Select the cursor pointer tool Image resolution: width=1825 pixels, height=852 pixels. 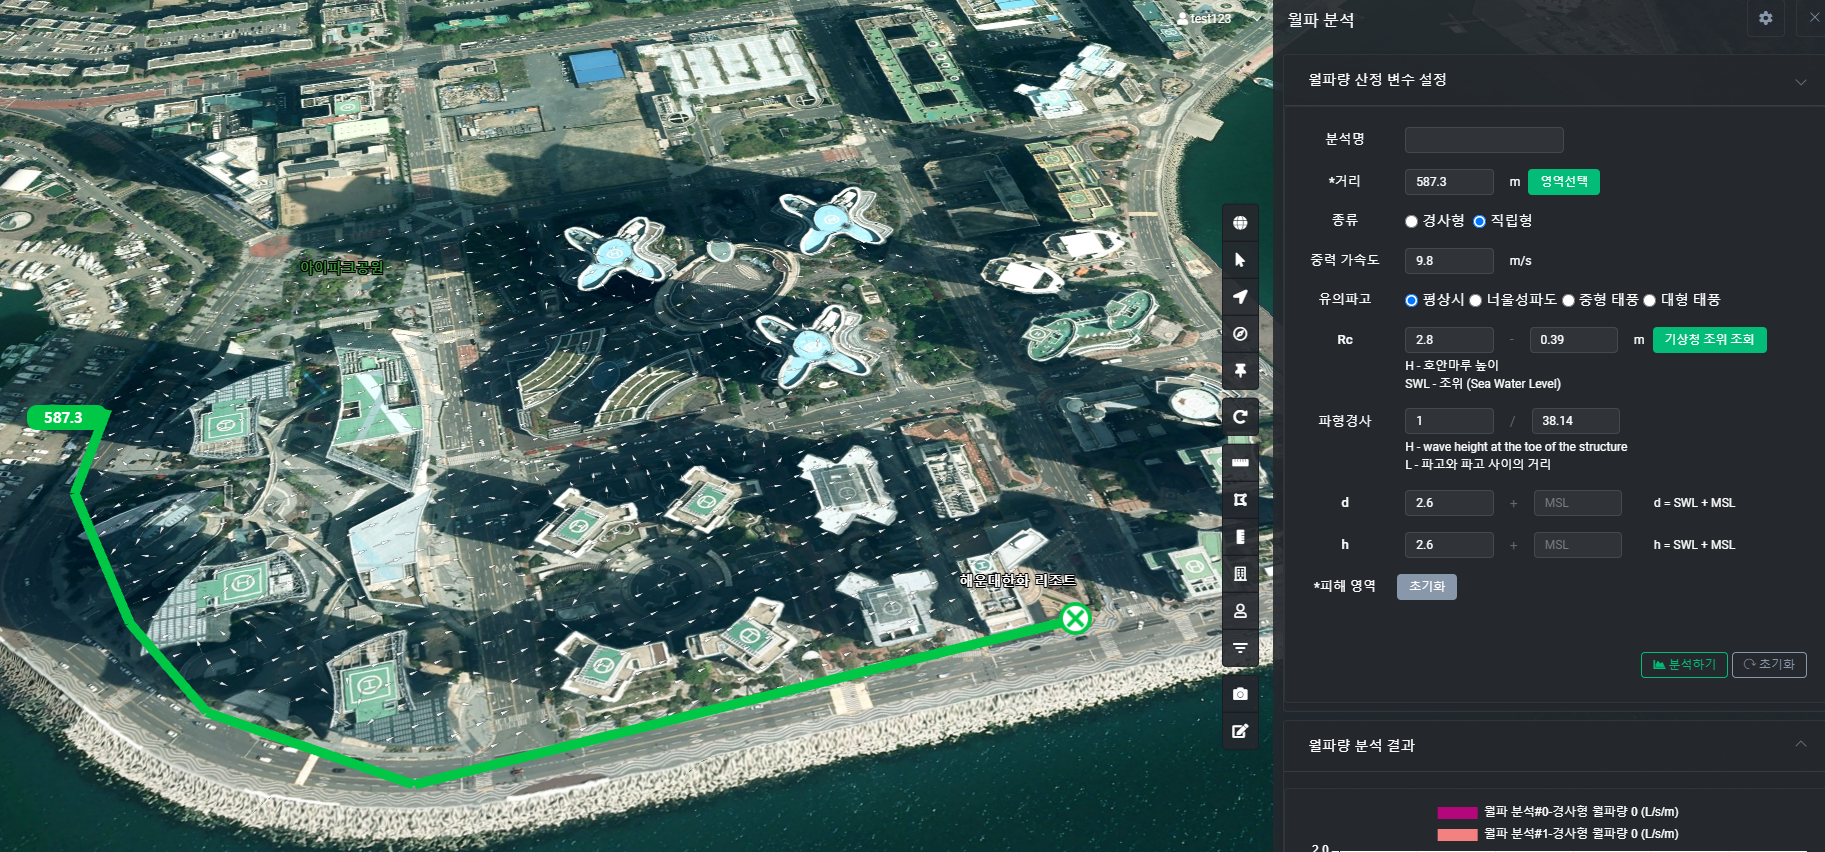(1240, 260)
